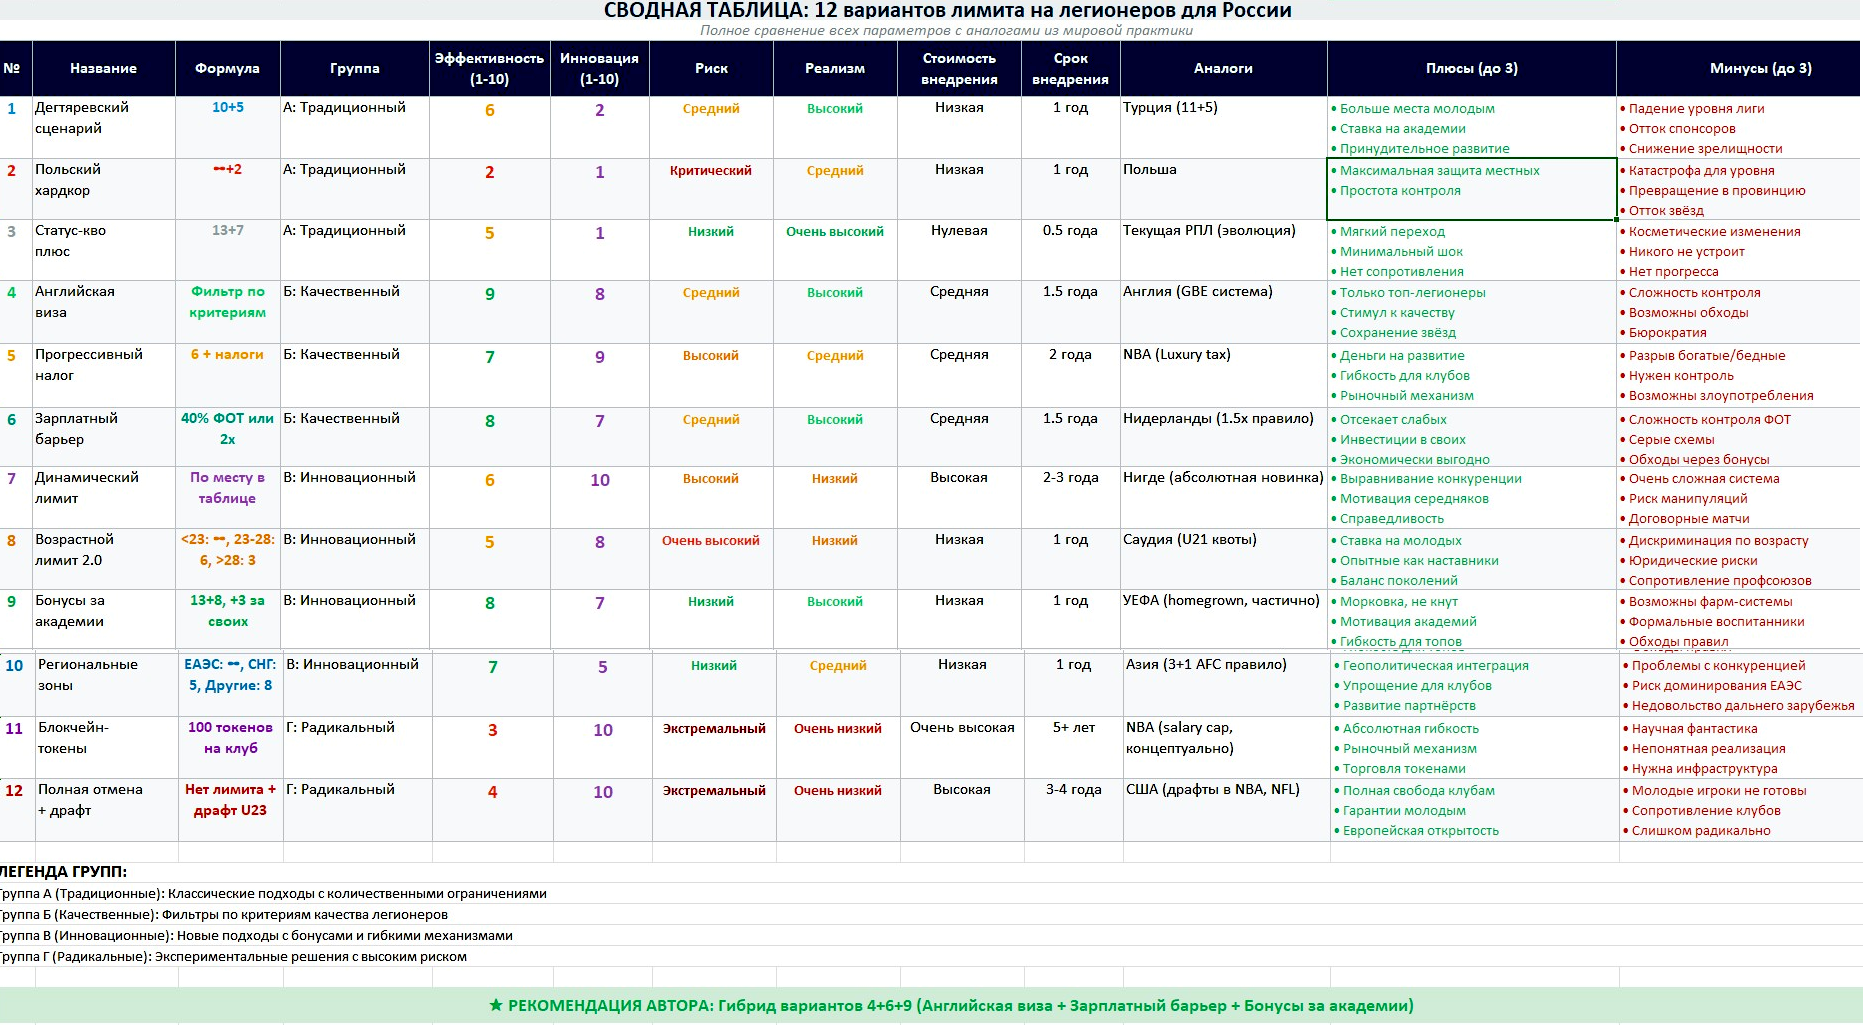Select the 'Дегтяревский сценарий' name cell

coord(103,118)
